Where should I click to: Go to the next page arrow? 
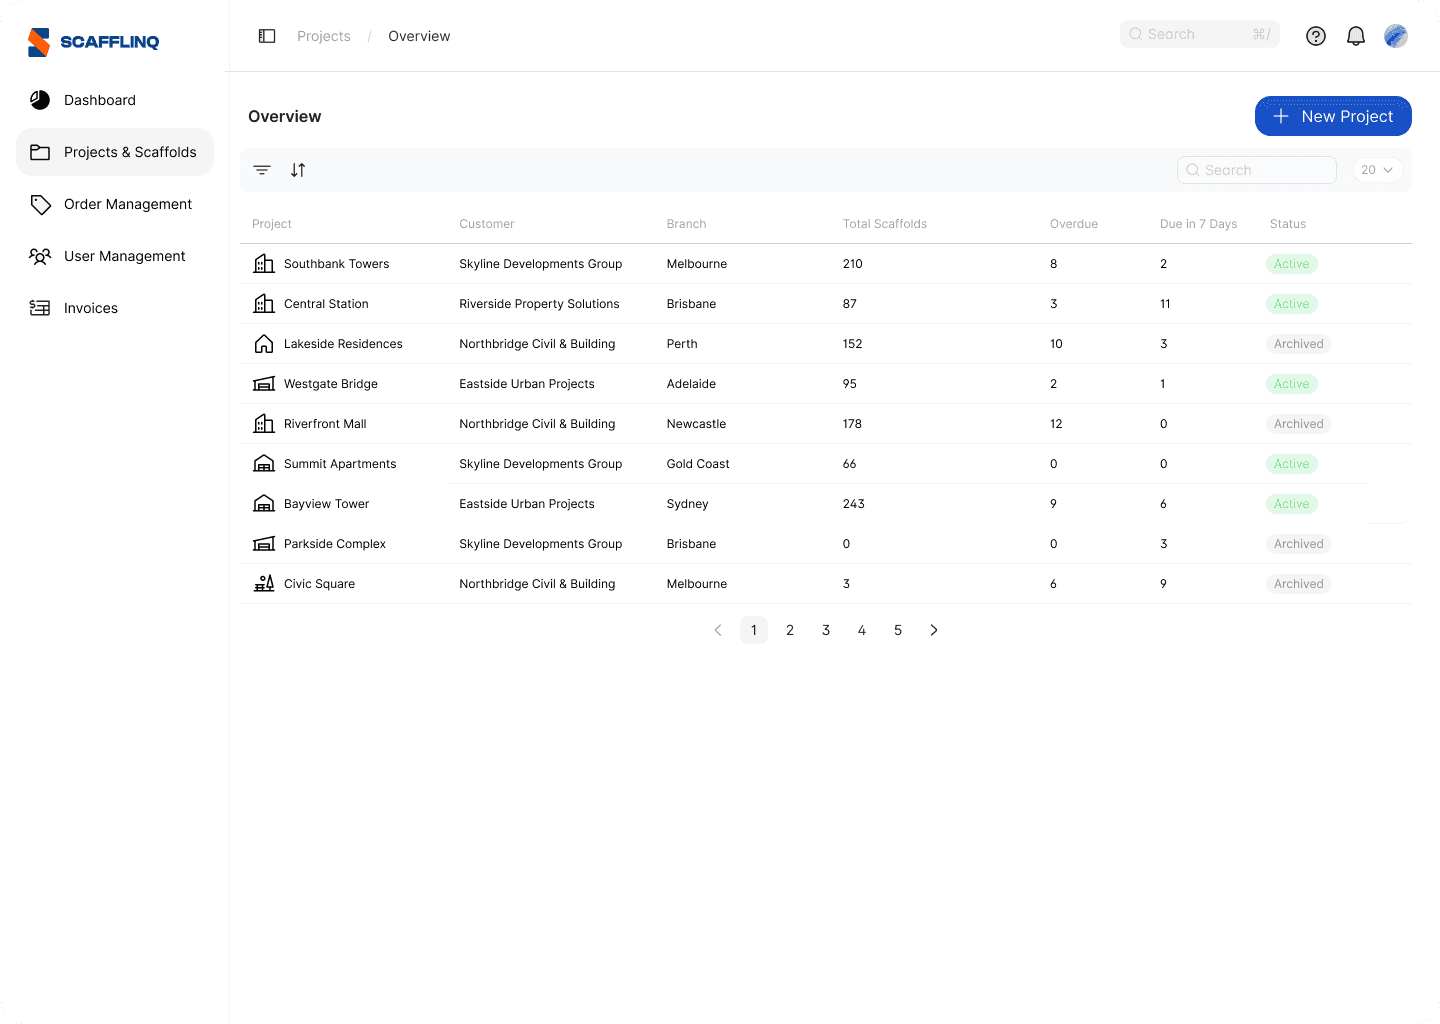(x=934, y=630)
